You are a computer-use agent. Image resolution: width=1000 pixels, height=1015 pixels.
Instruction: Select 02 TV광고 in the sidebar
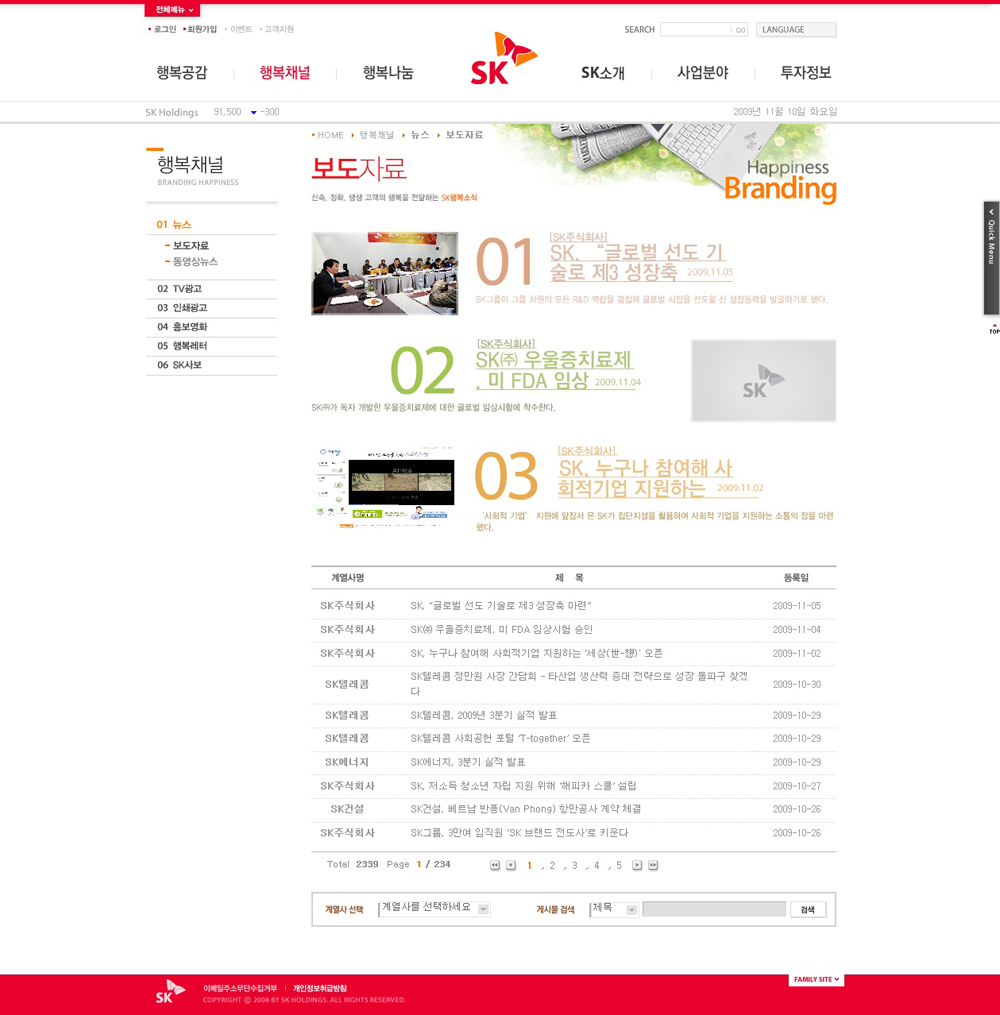click(x=180, y=289)
